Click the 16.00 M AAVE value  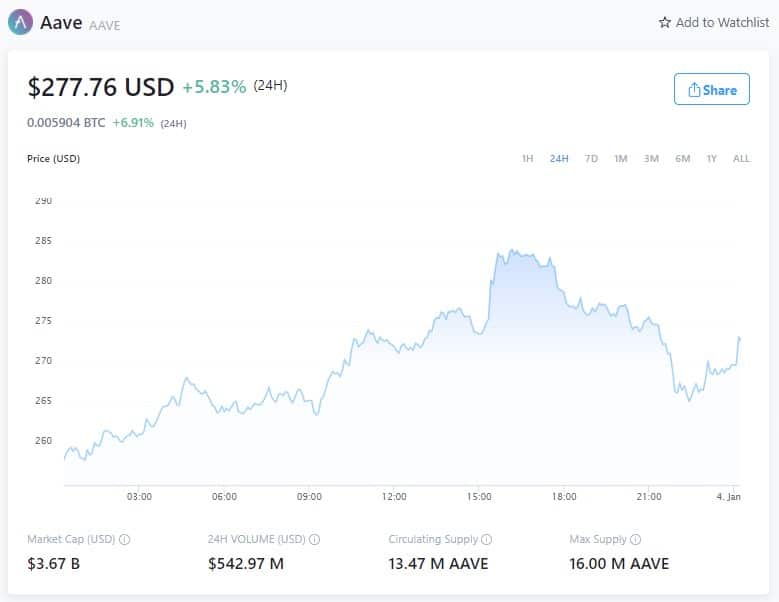619,564
